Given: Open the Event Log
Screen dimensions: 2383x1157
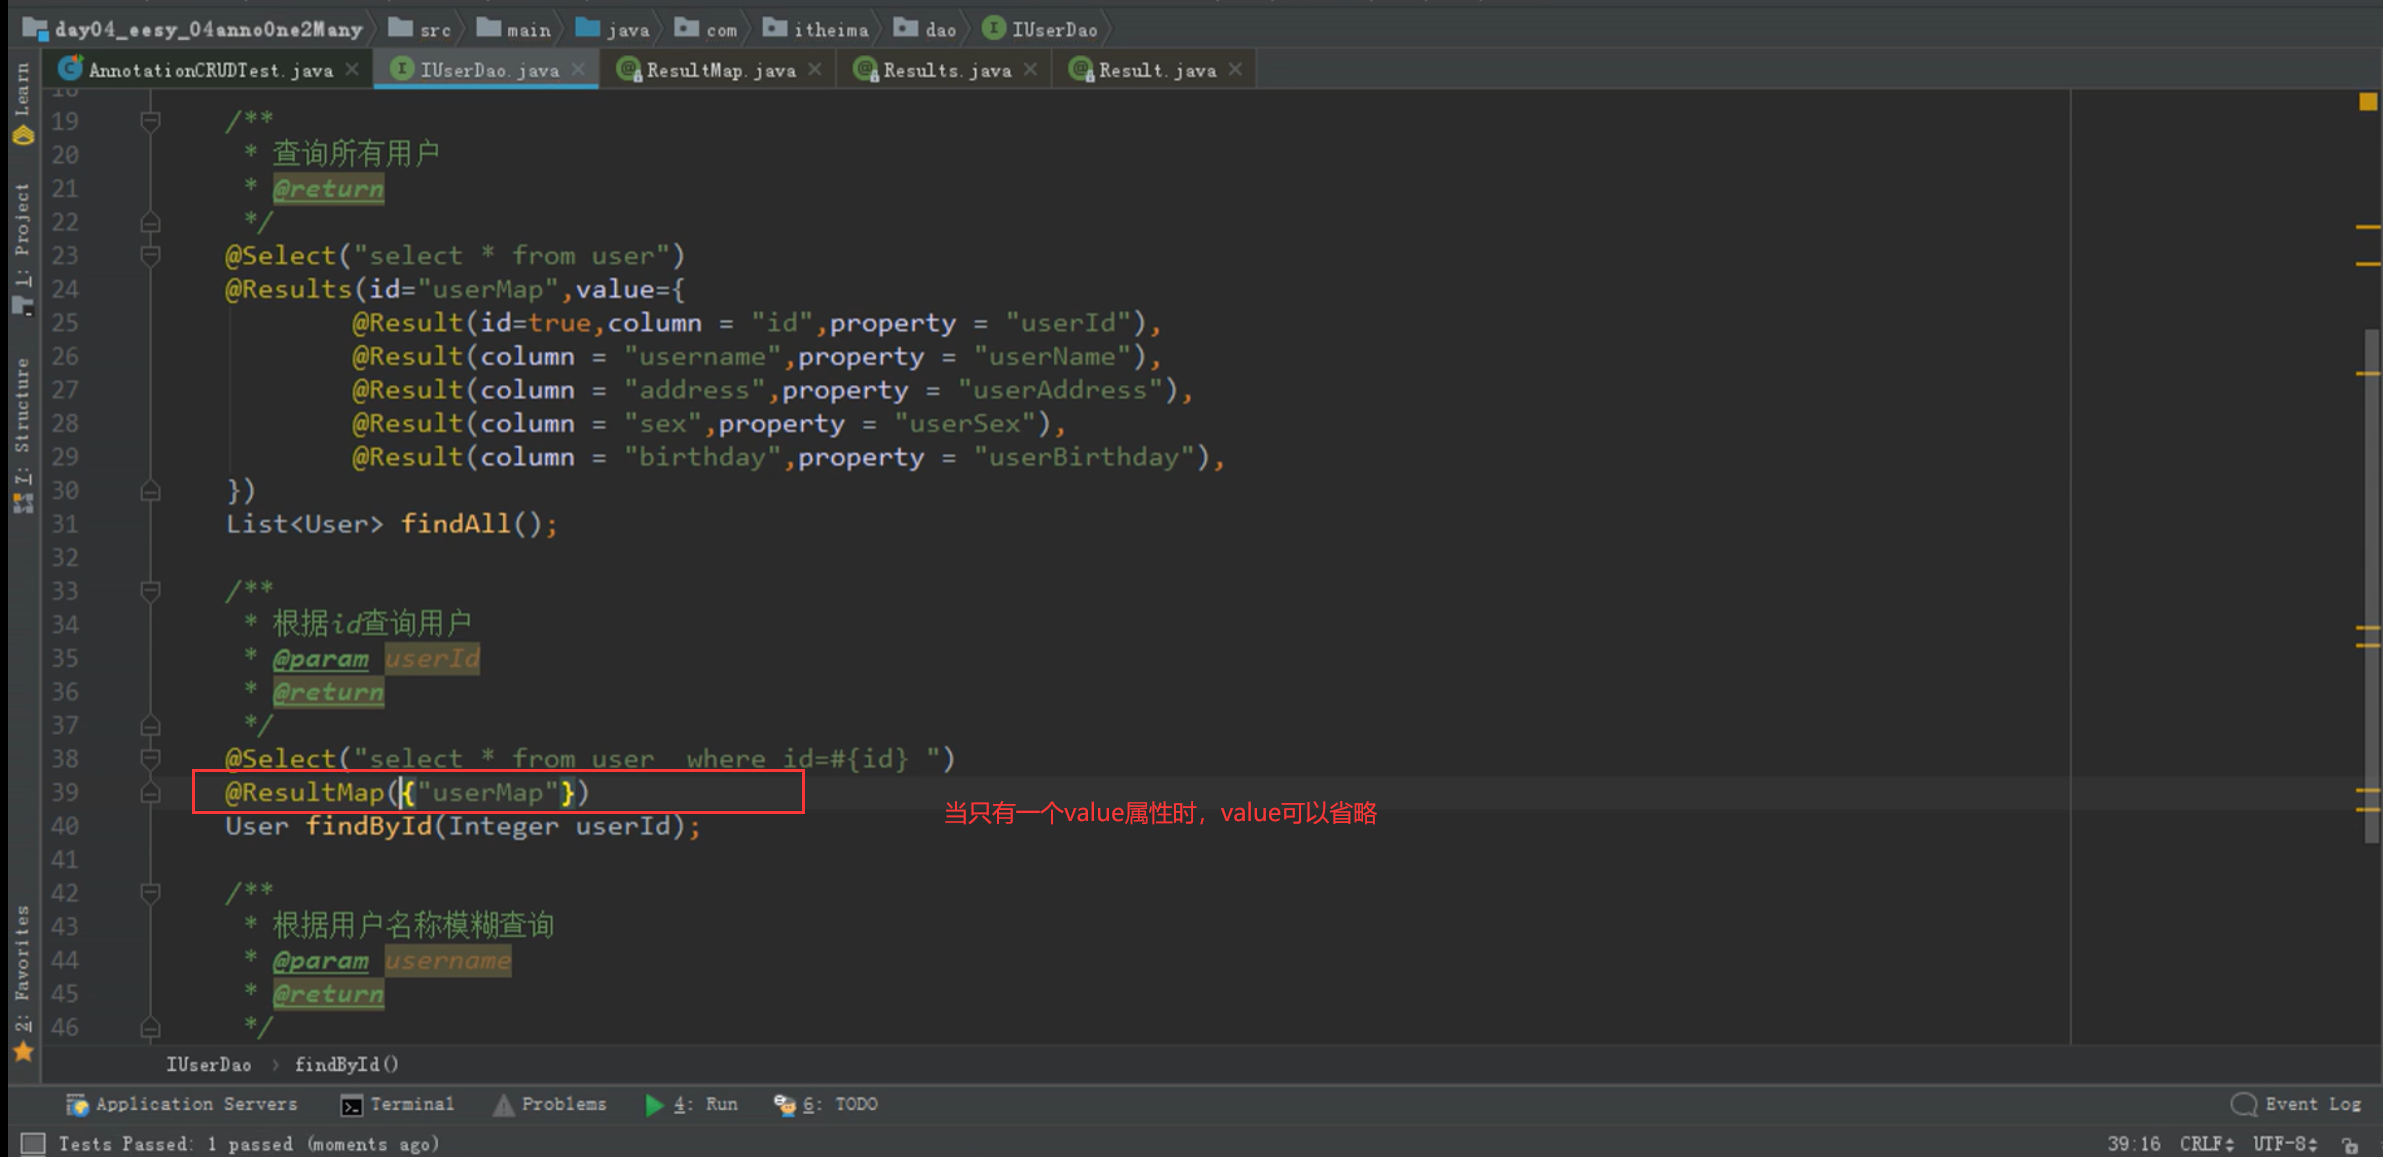Looking at the screenshot, I should coord(2298,1104).
